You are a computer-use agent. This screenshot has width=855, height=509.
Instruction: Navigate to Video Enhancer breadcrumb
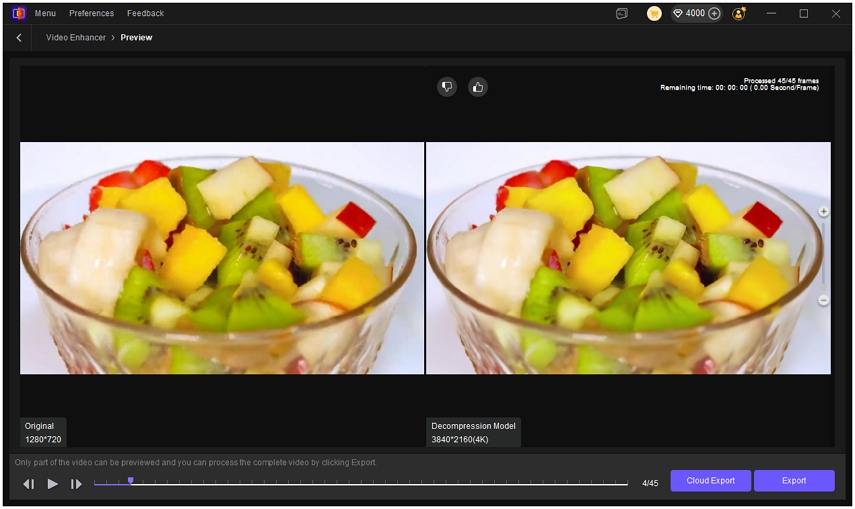pos(76,38)
